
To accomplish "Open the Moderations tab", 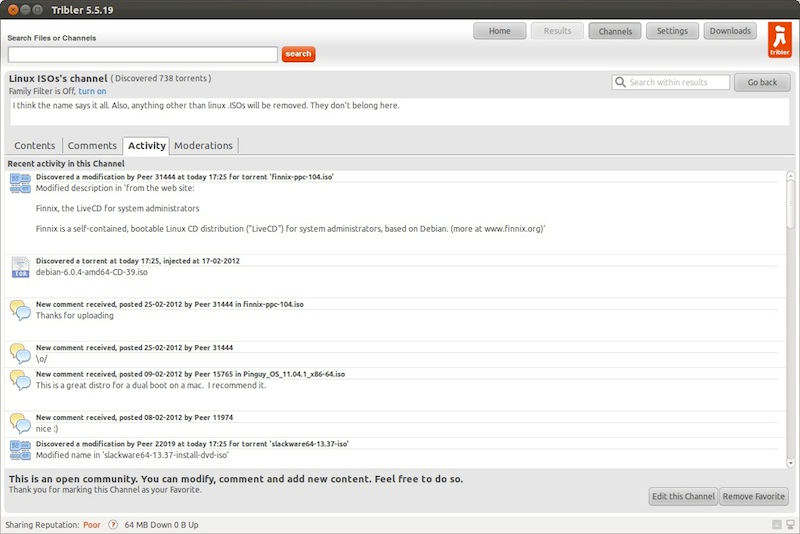I will (203, 146).
